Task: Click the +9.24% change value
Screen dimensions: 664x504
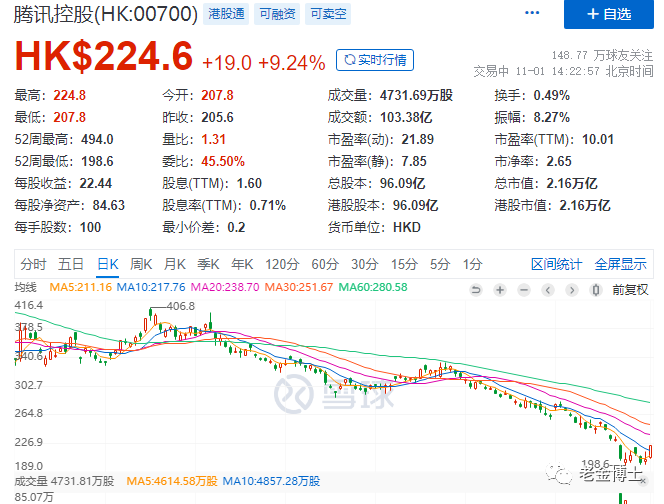Action: pos(292,63)
